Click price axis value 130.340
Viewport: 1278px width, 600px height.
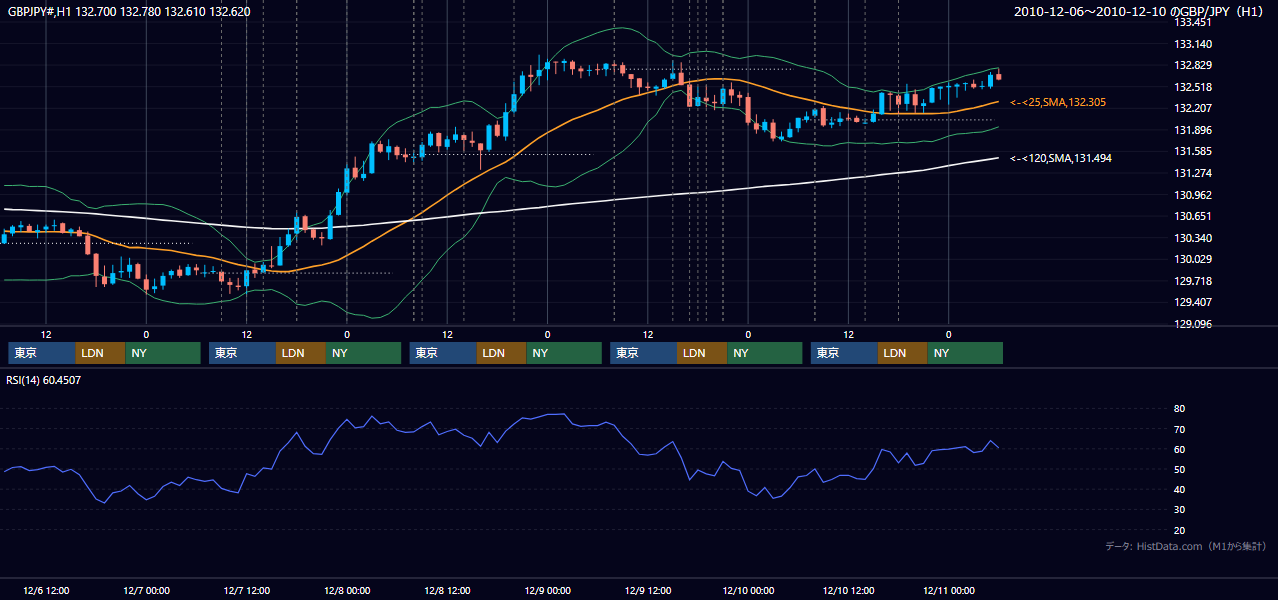[1193, 238]
